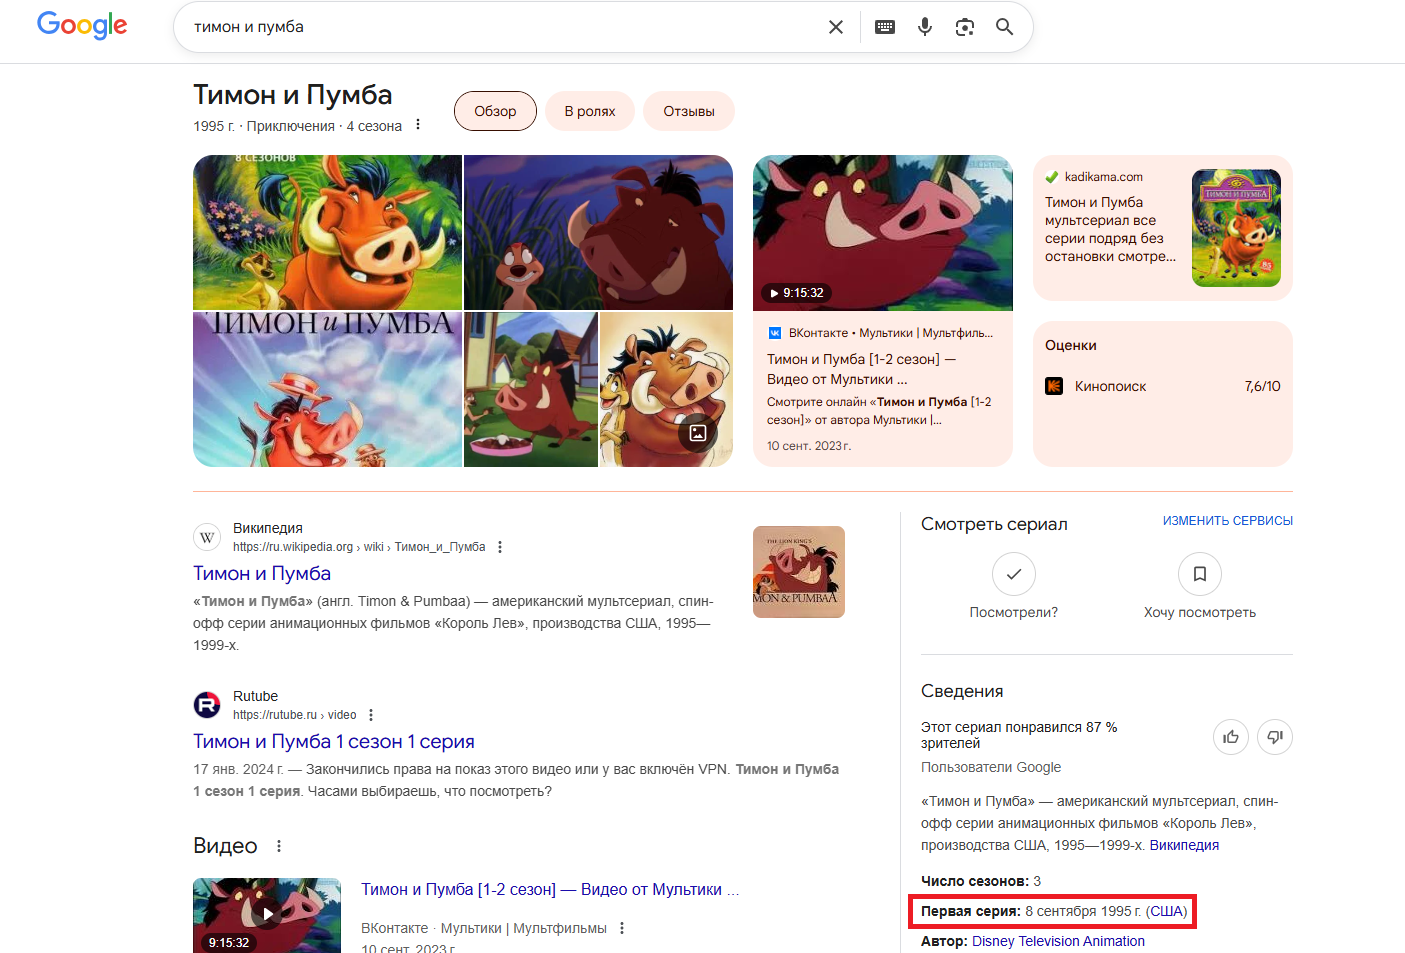Switch to the 'В ролях' tab
1405x953 pixels.
coord(590,111)
